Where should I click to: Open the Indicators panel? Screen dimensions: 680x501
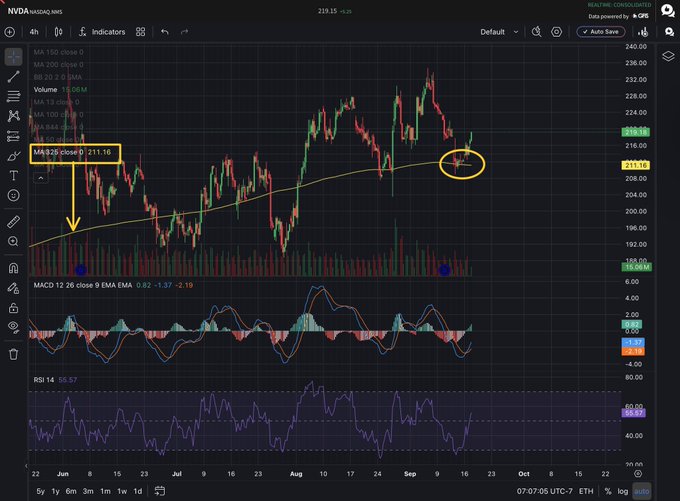point(102,32)
